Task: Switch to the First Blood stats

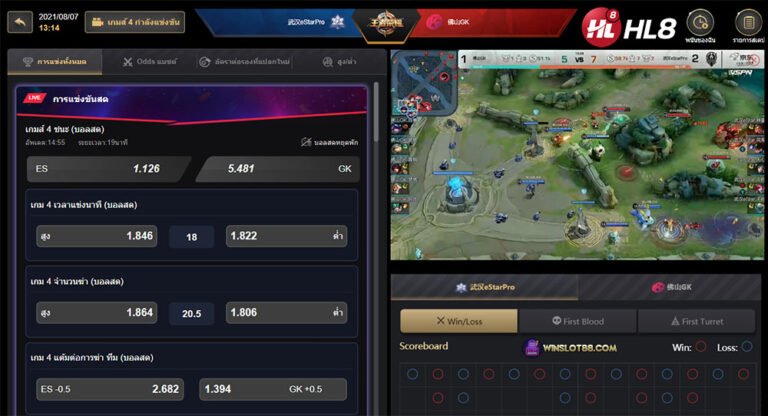Action: click(x=578, y=321)
